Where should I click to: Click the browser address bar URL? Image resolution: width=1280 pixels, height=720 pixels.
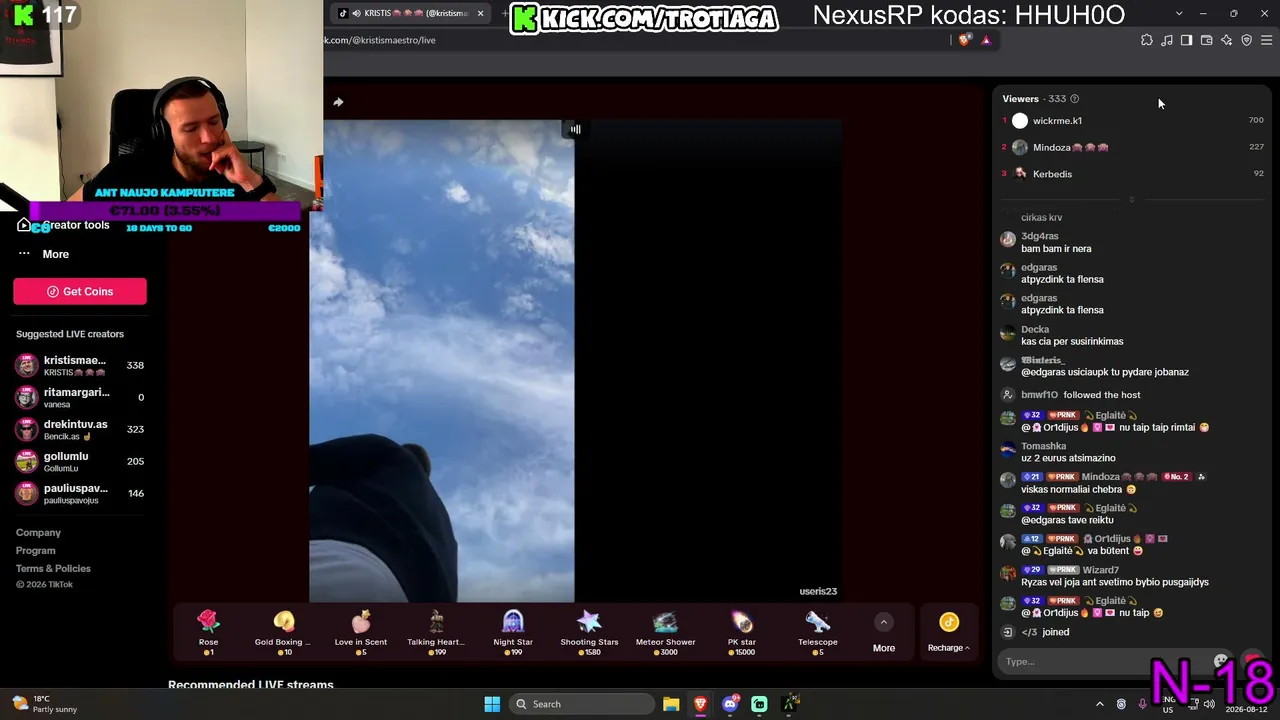coord(380,40)
